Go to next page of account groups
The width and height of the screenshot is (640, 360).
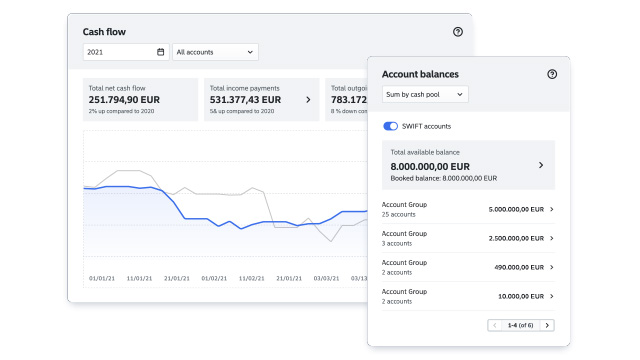pyautogui.click(x=547, y=325)
